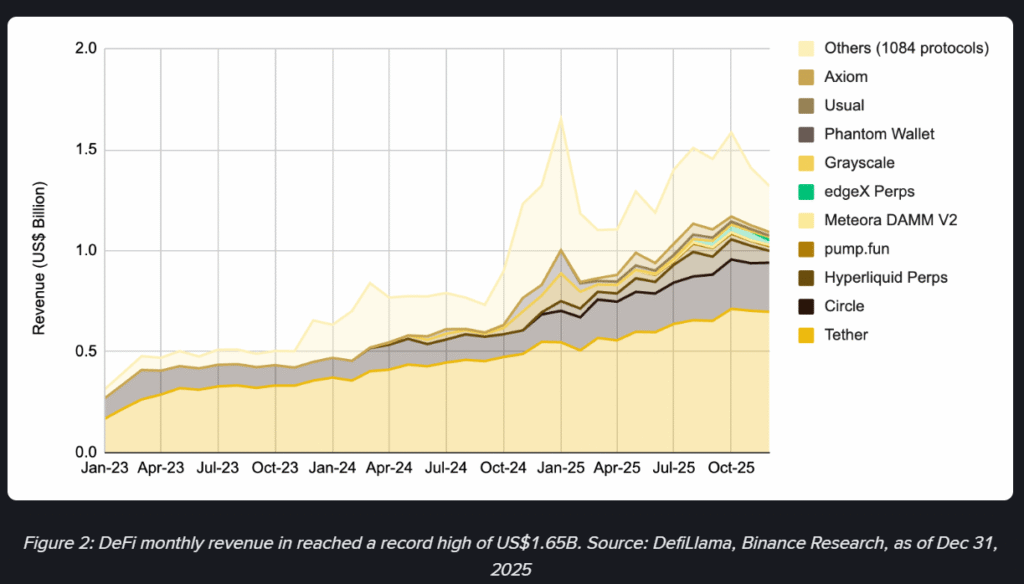Click the 1.5 y-axis tick label
This screenshot has height=584, width=1024.
point(87,150)
